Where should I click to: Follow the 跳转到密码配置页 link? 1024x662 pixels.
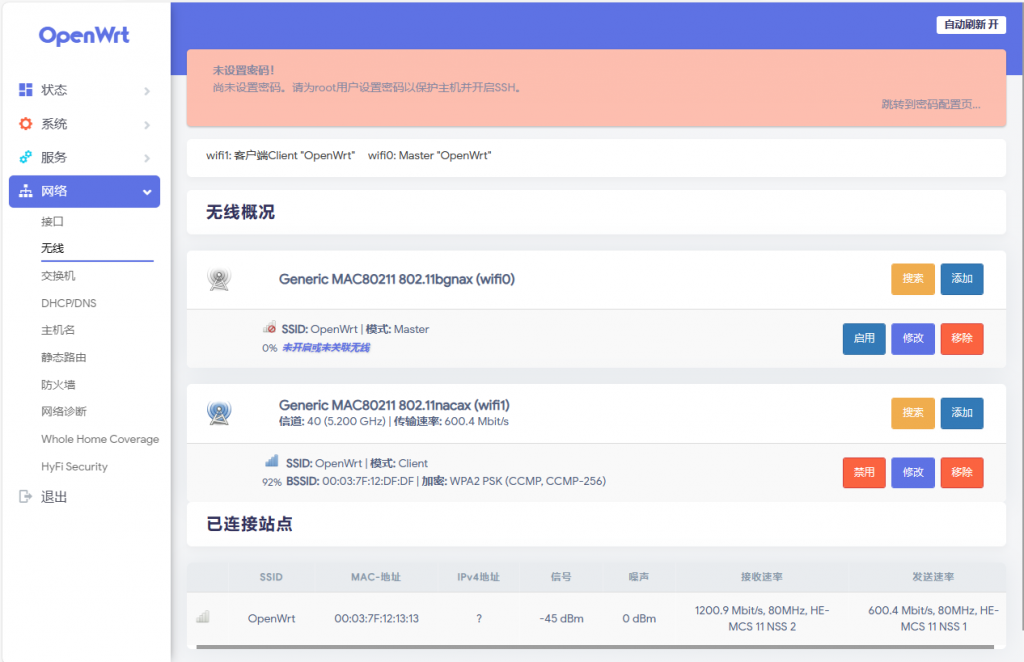(x=931, y=104)
